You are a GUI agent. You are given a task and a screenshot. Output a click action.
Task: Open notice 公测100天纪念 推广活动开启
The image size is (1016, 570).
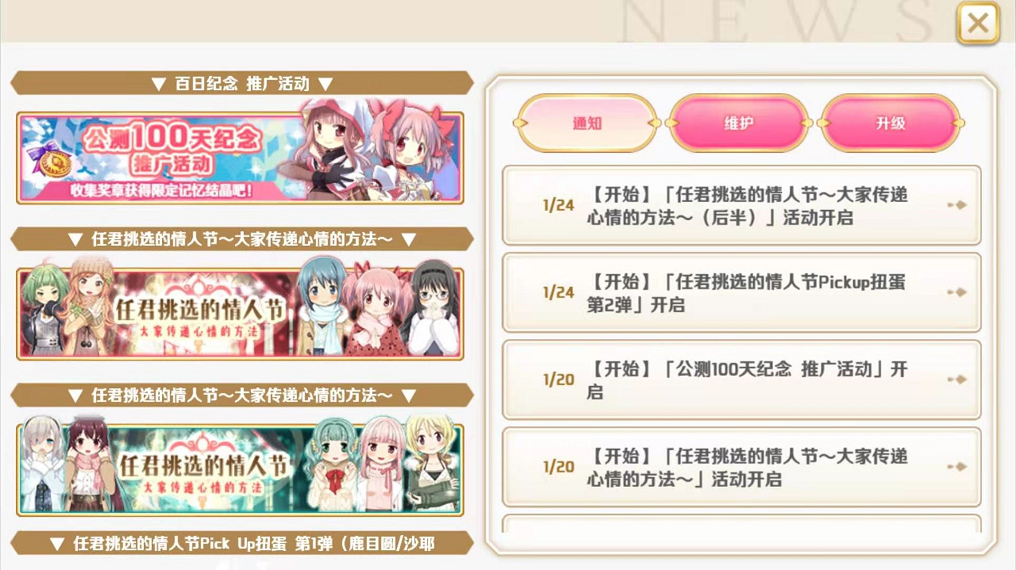(x=741, y=380)
